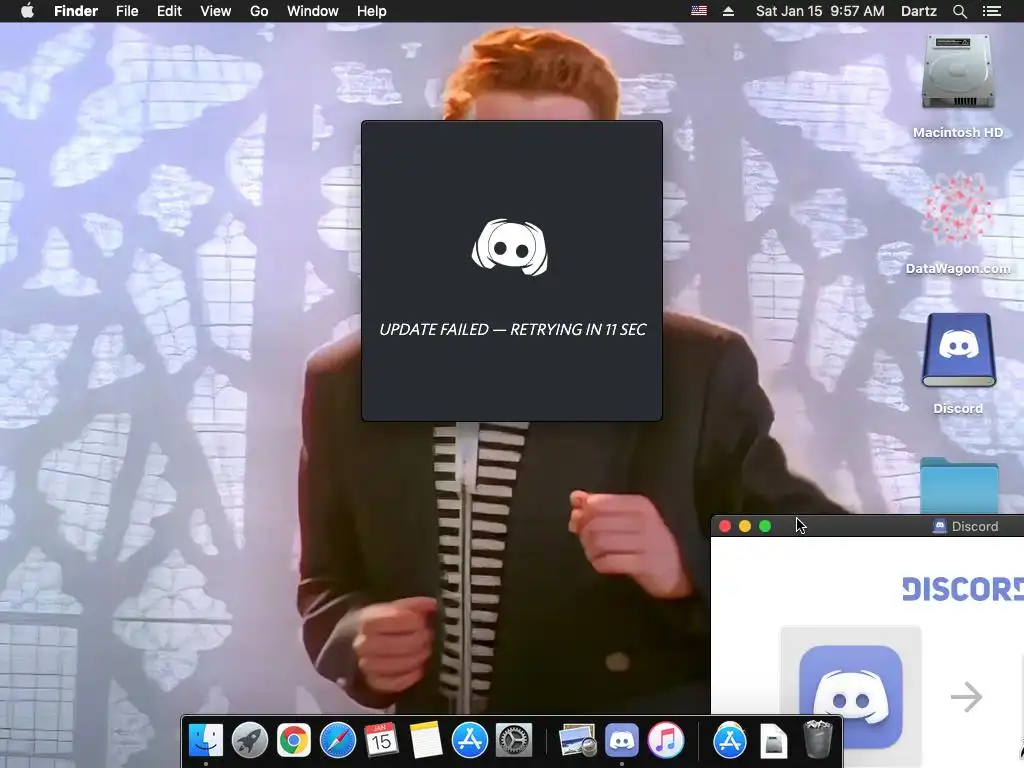Viewport: 1024px width, 768px height.
Task: Open the Finder menu
Action: point(76,11)
